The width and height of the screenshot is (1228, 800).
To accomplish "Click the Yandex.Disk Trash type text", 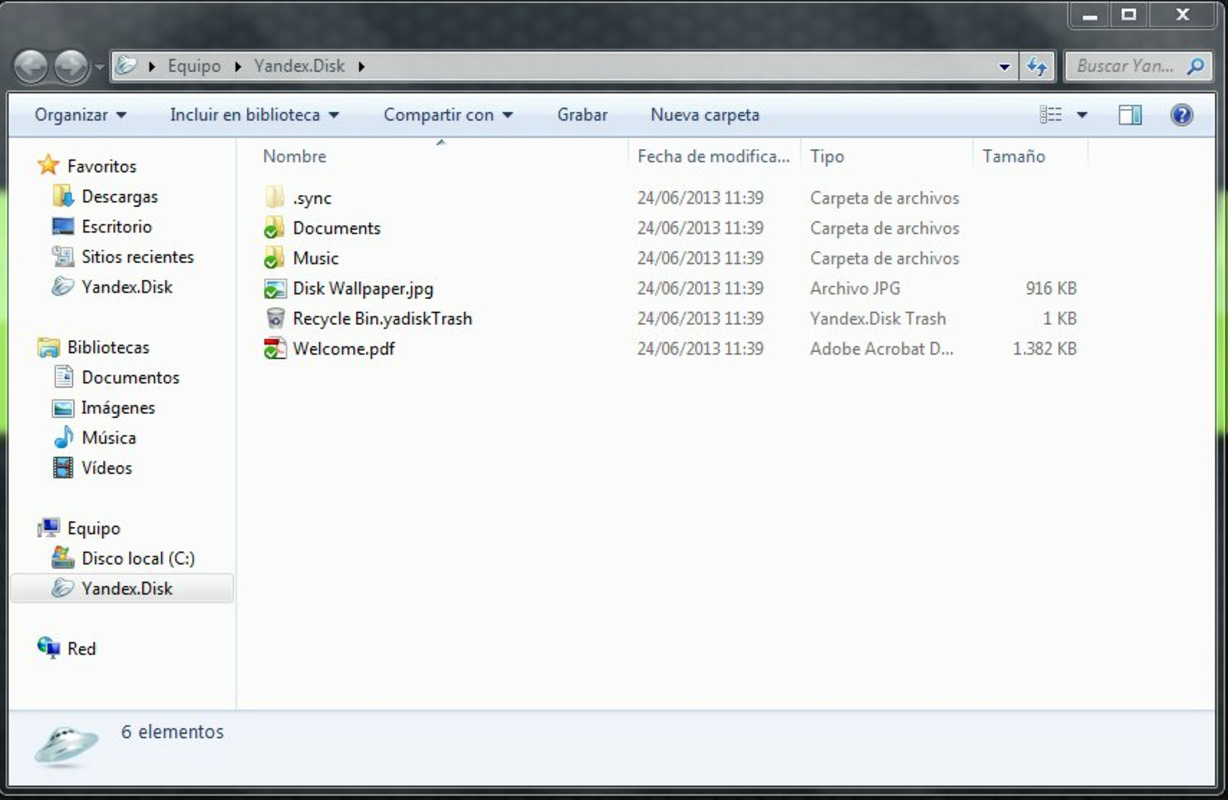I will [878, 319].
